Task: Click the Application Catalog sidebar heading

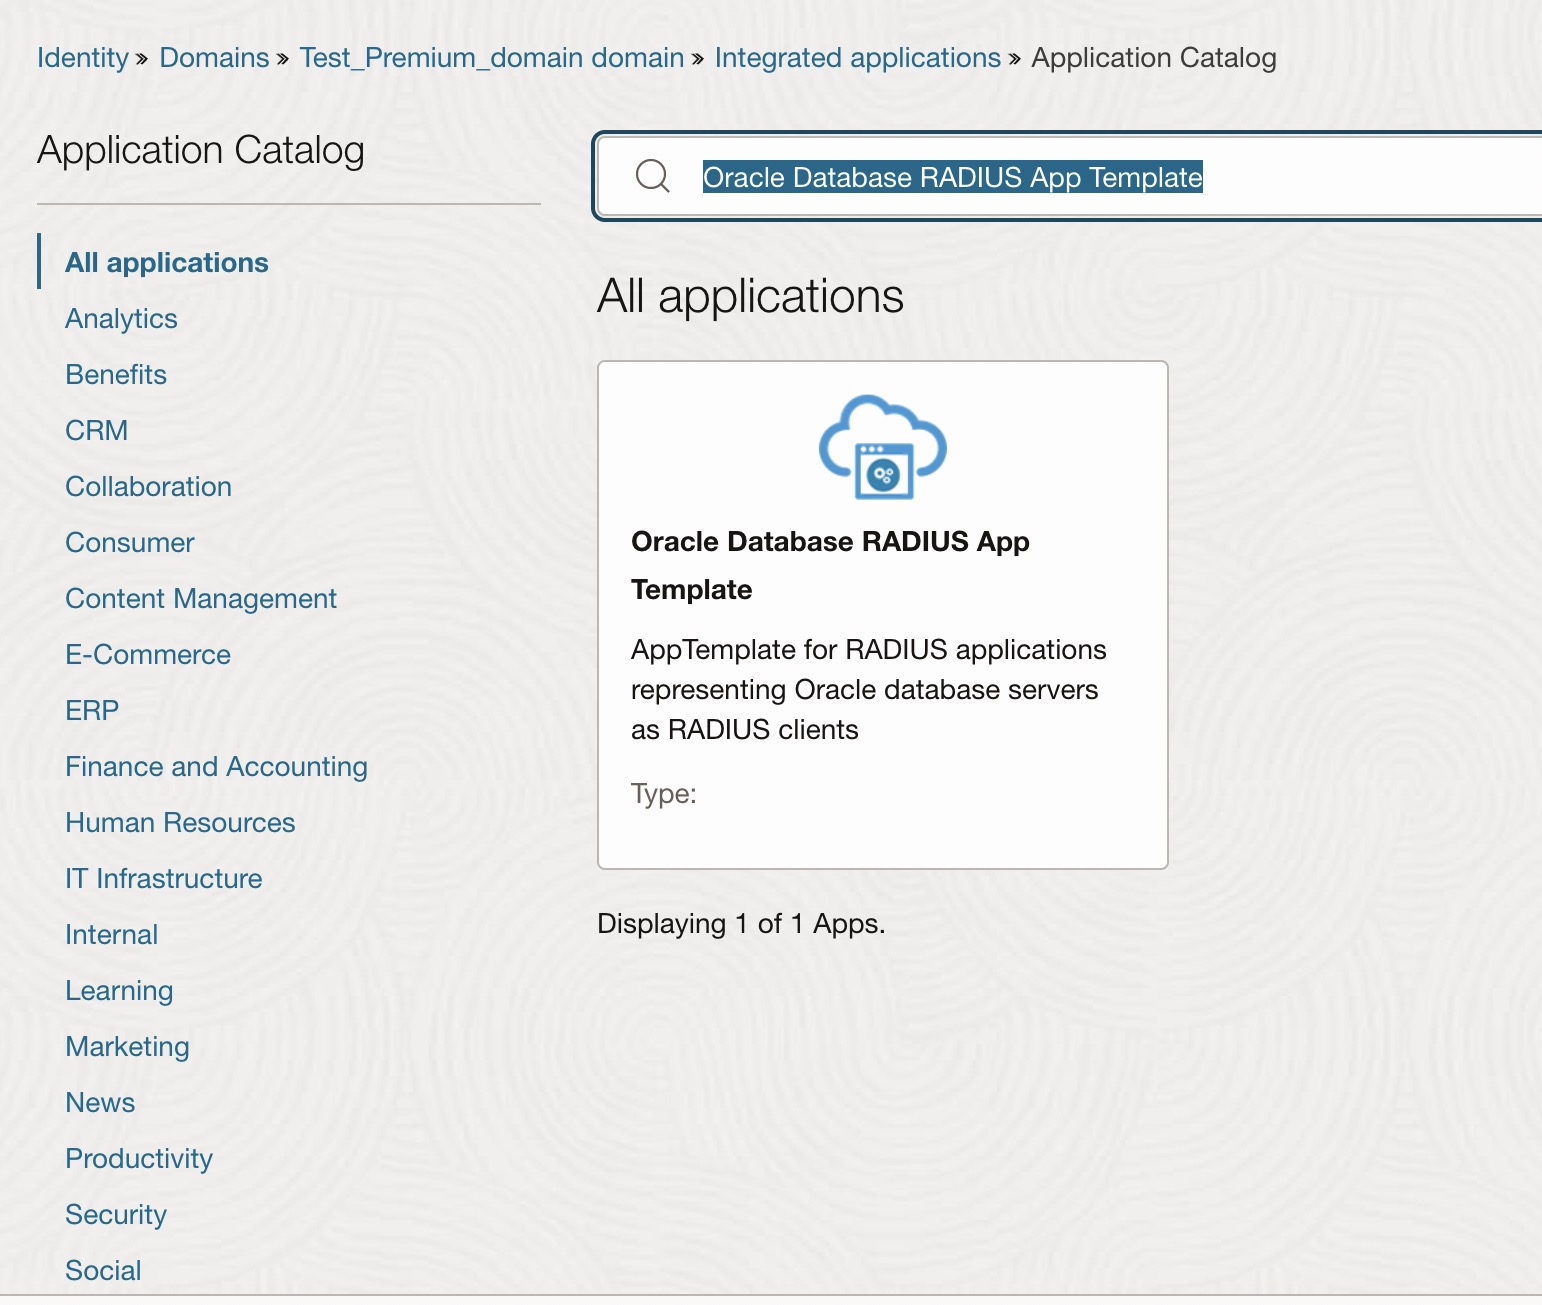Action: coord(201,150)
